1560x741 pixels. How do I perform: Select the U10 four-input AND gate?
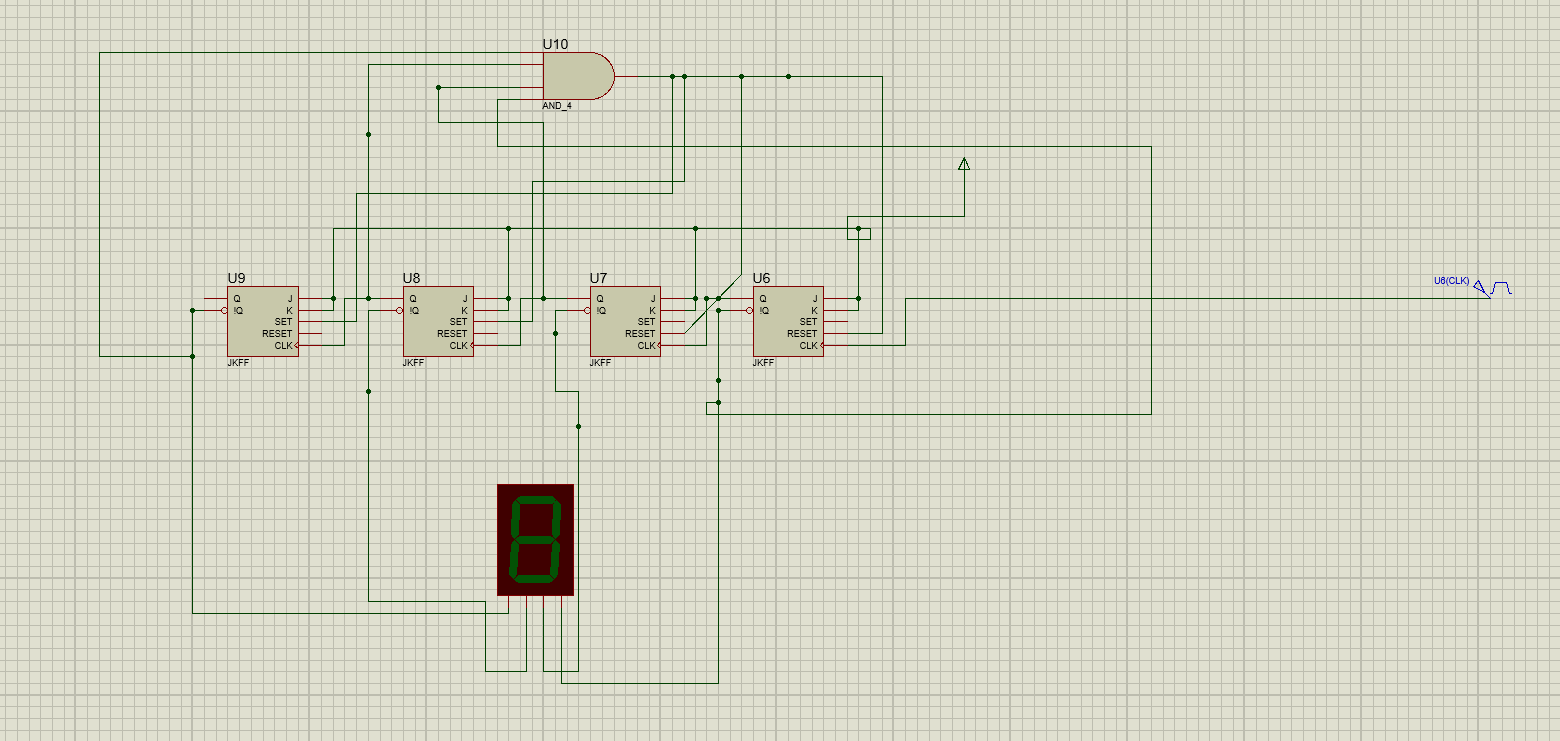pyautogui.click(x=578, y=76)
